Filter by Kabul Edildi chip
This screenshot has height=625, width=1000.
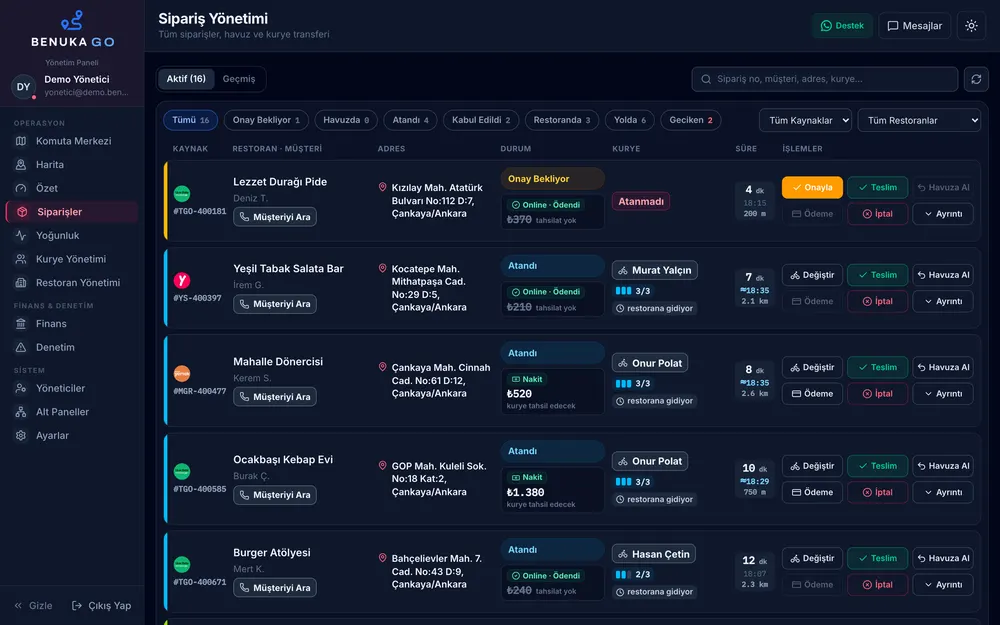481,120
